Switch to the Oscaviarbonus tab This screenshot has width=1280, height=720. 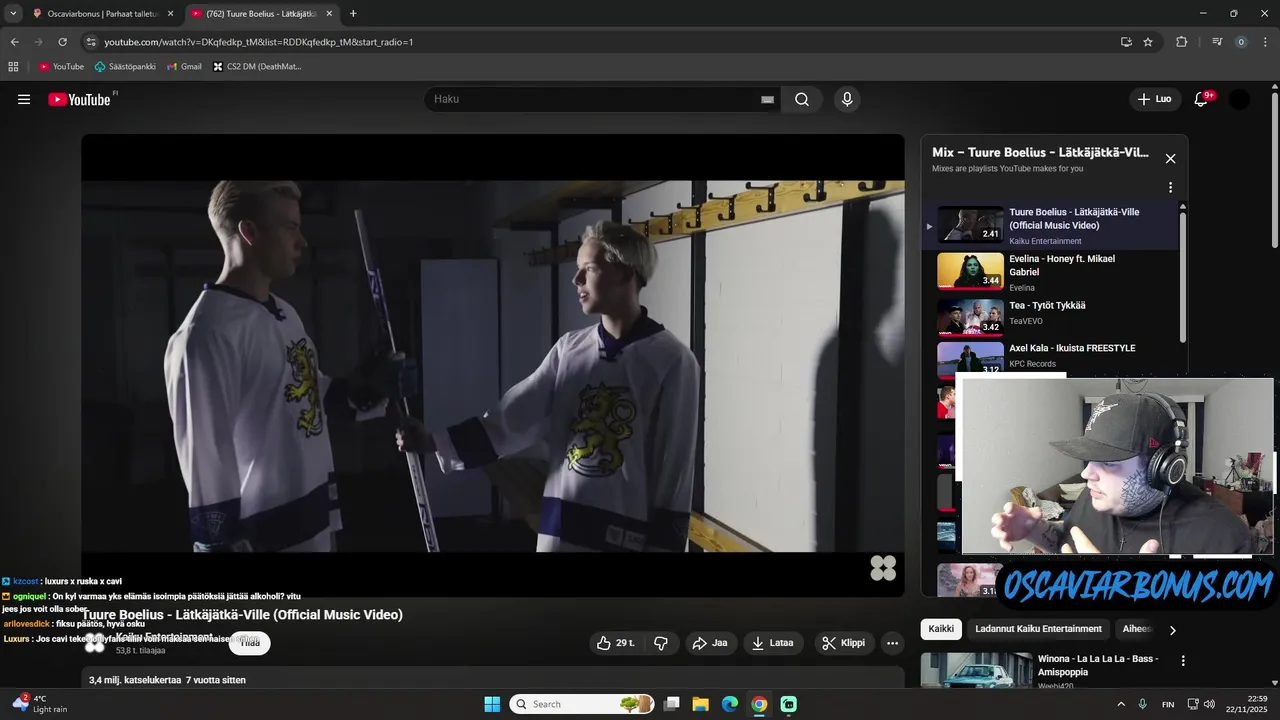pyautogui.click(x=103, y=13)
